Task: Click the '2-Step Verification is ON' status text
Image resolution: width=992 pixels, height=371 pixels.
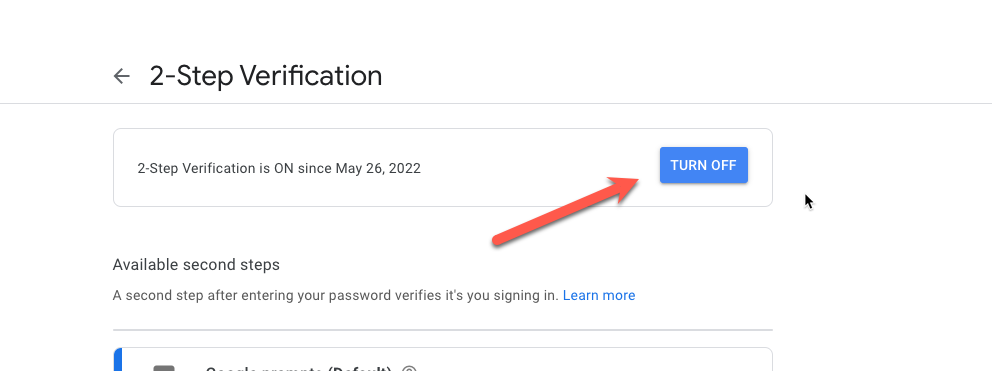Action: tap(279, 168)
